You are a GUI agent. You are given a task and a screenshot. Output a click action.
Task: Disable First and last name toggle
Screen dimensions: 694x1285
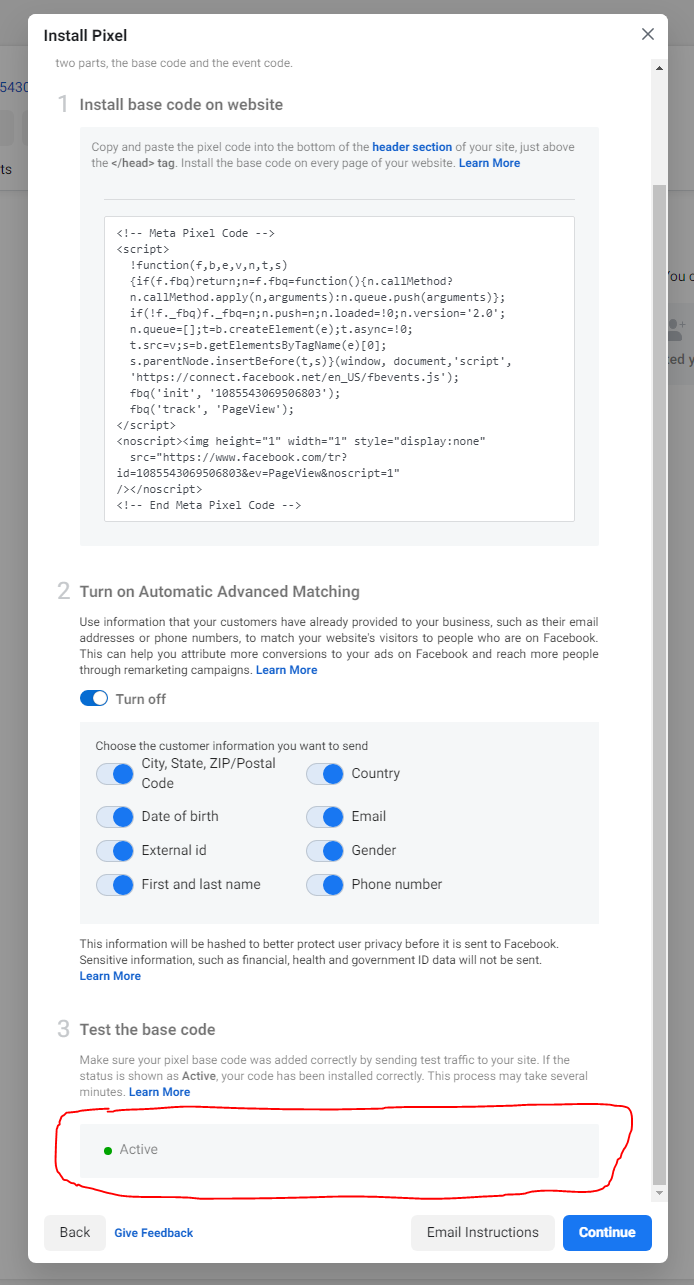coord(115,885)
